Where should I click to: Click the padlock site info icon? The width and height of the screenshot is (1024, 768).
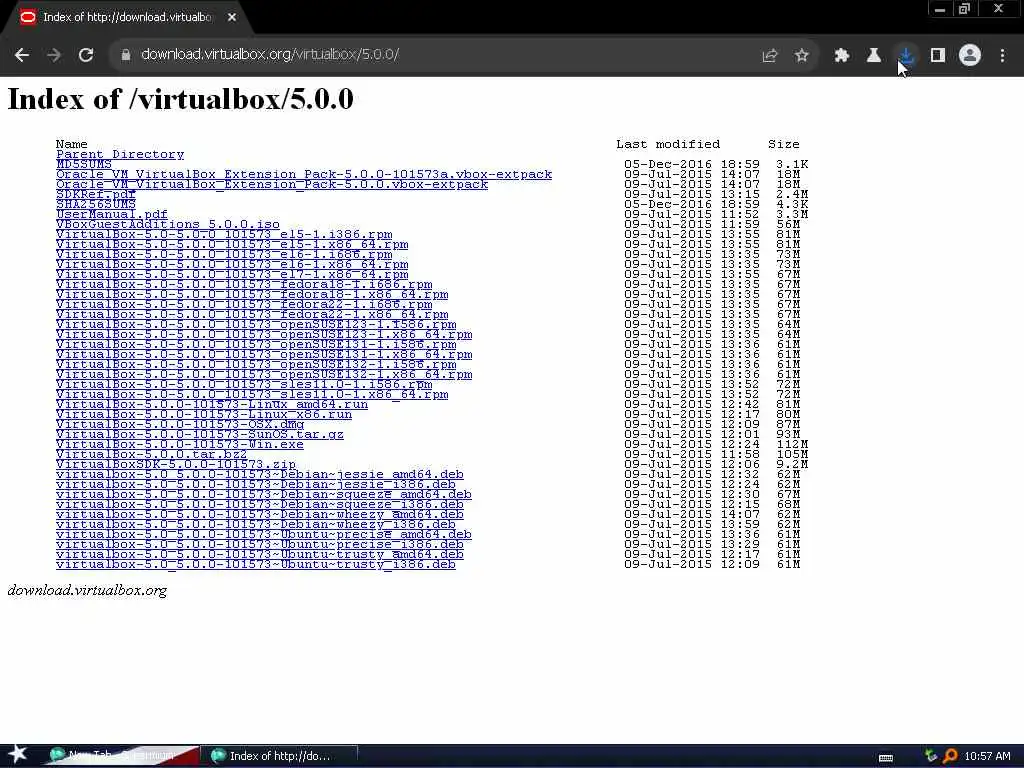[x=125, y=55]
